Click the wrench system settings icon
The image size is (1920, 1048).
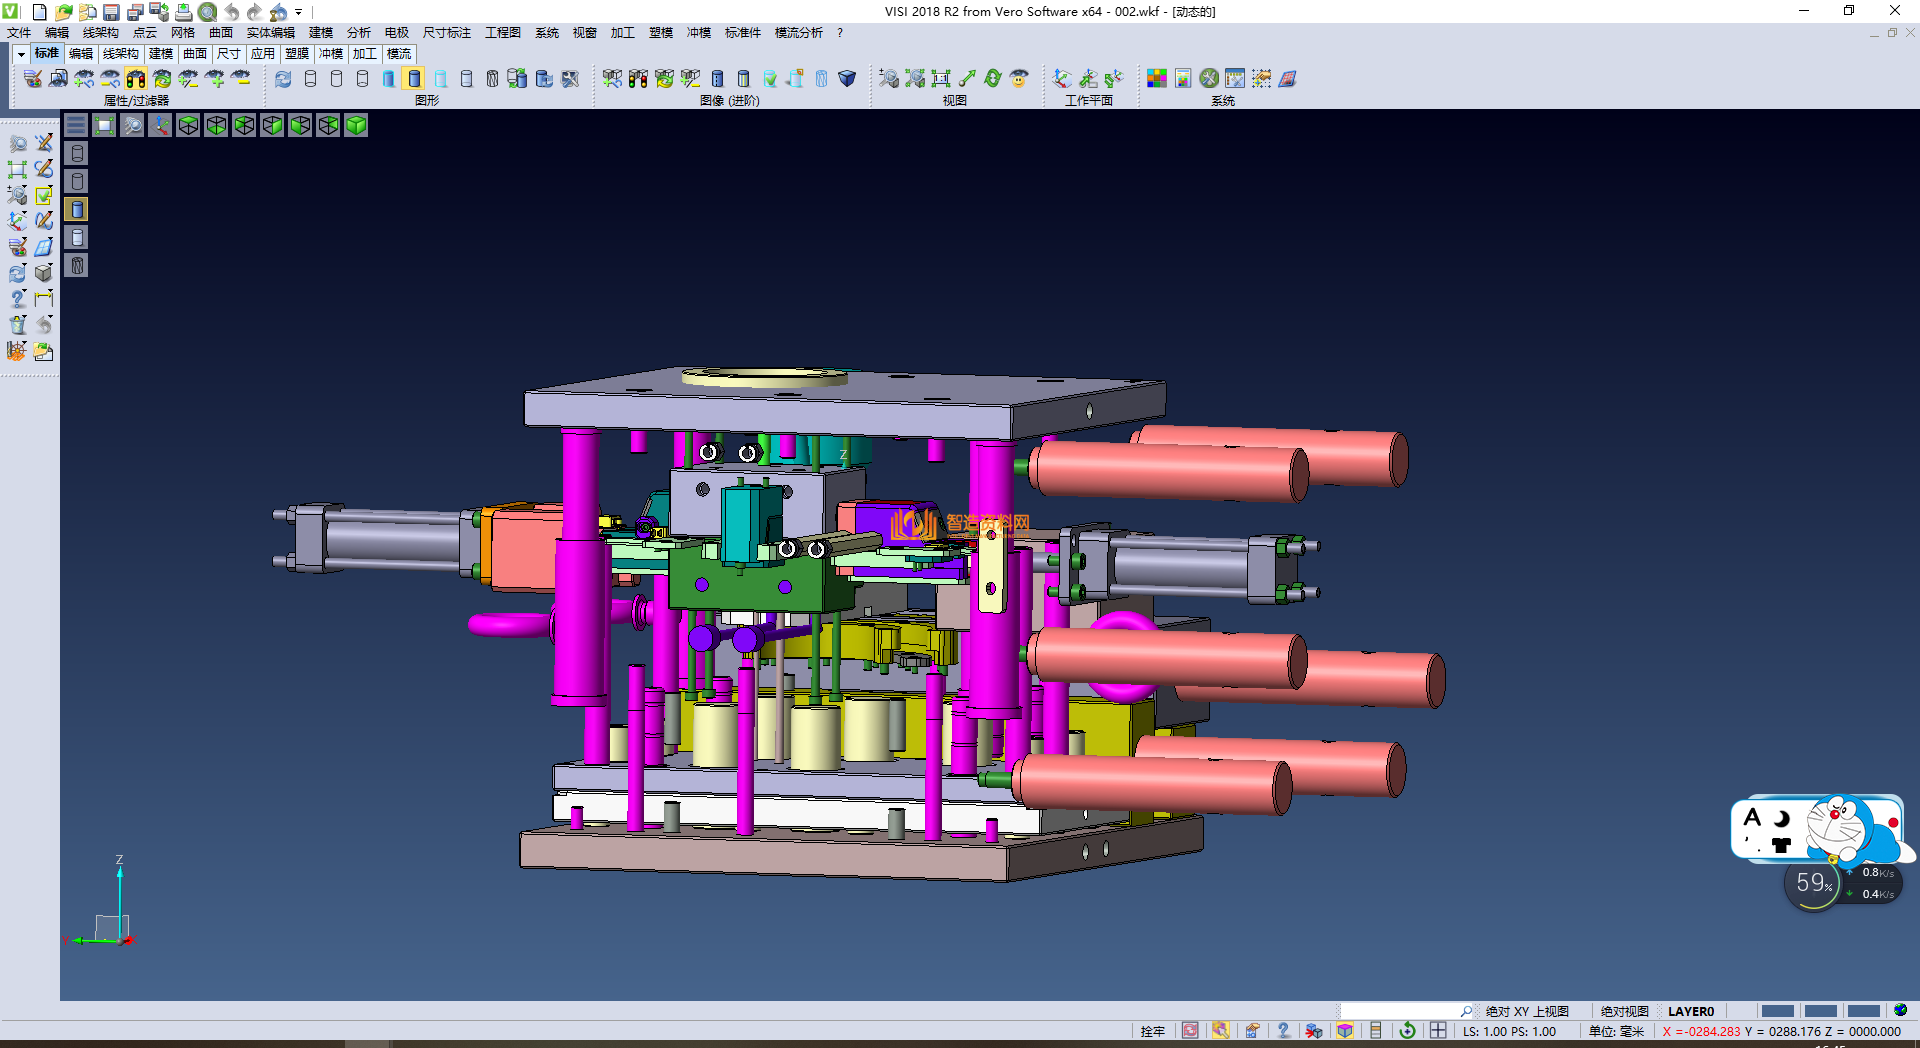click(1209, 79)
